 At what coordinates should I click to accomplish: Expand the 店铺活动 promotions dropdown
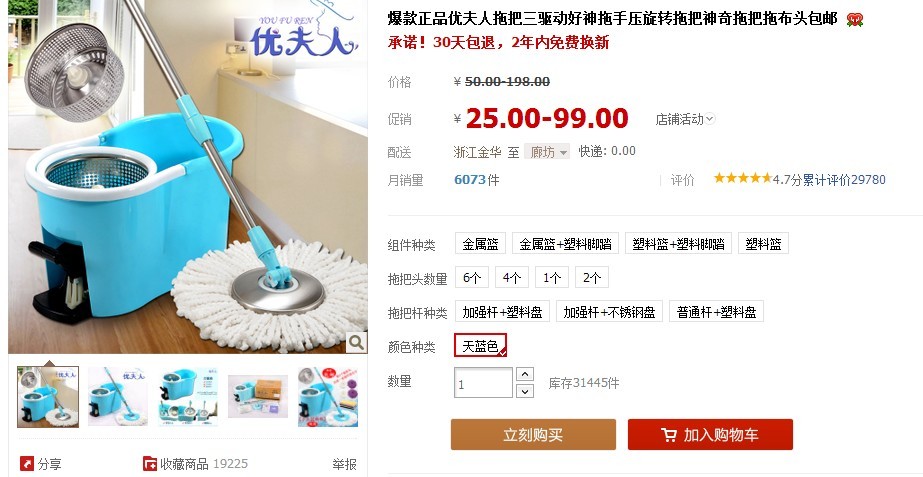(x=685, y=119)
